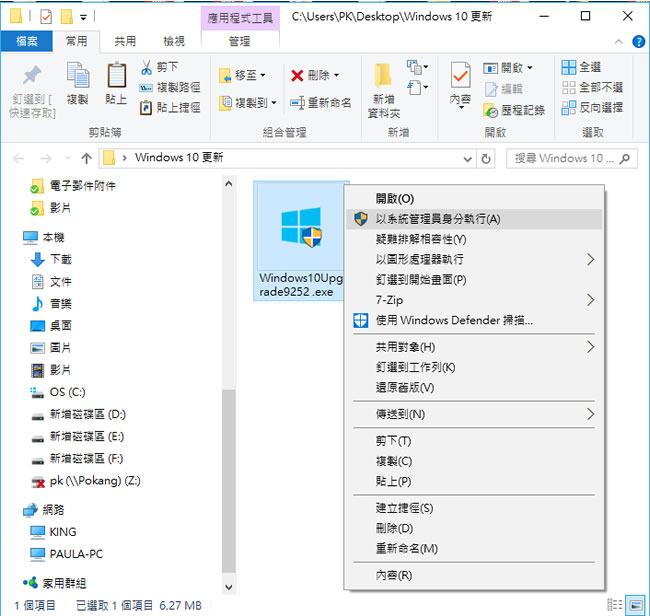This screenshot has height=616, width=650.
Task: Click Copy Path in ribbon
Action: [x=170, y=87]
